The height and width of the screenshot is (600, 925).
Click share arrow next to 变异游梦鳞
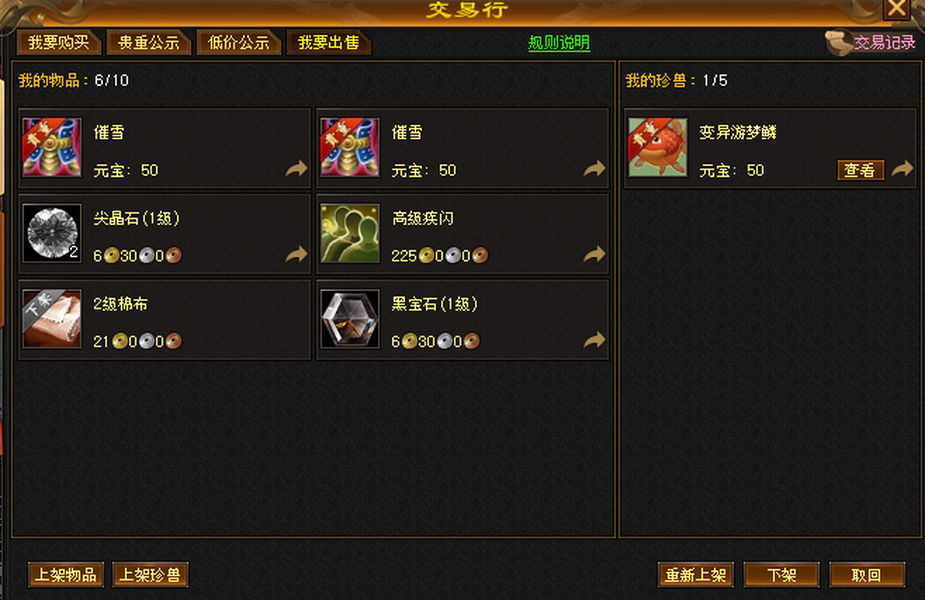coord(902,169)
